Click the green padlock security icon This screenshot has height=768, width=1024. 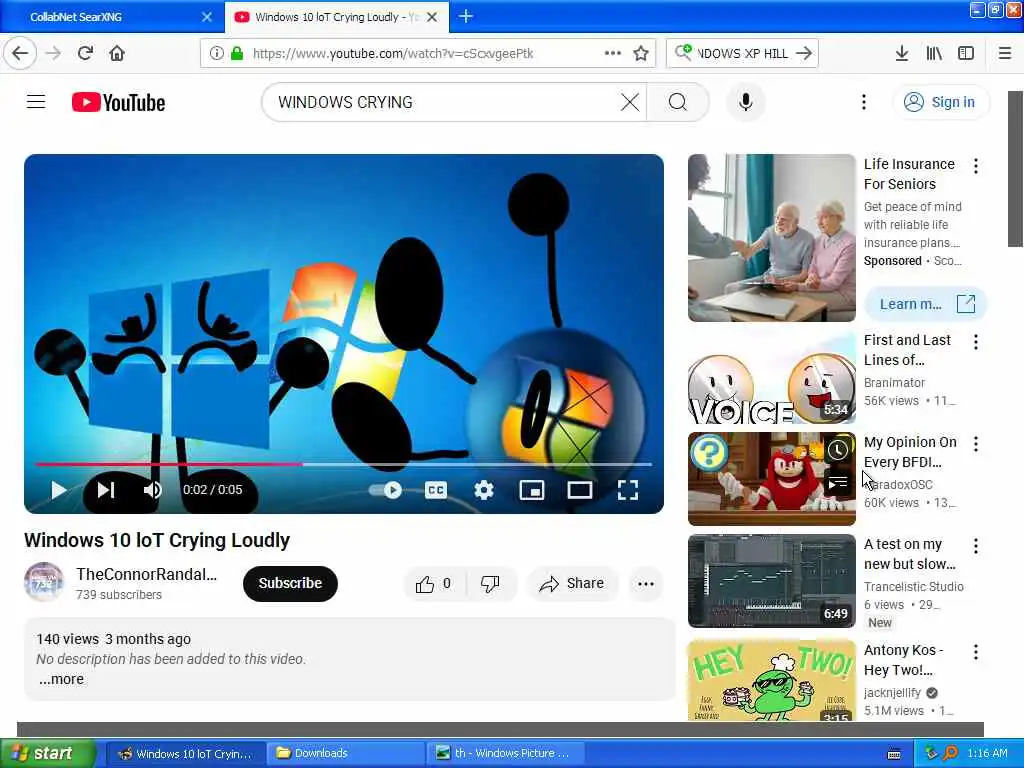point(237,53)
